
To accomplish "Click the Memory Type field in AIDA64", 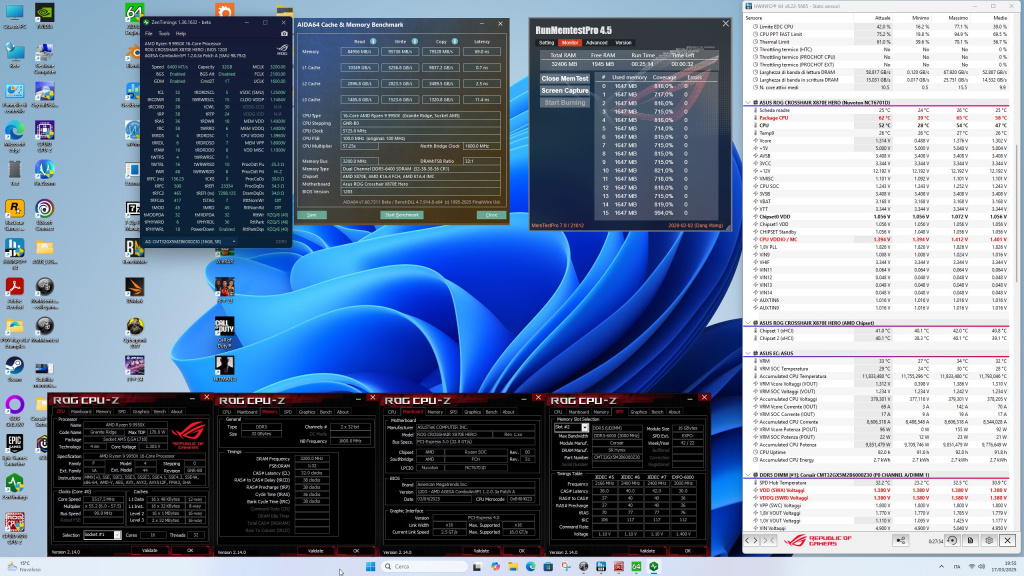I will pyautogui.click(x=421, y=168).
